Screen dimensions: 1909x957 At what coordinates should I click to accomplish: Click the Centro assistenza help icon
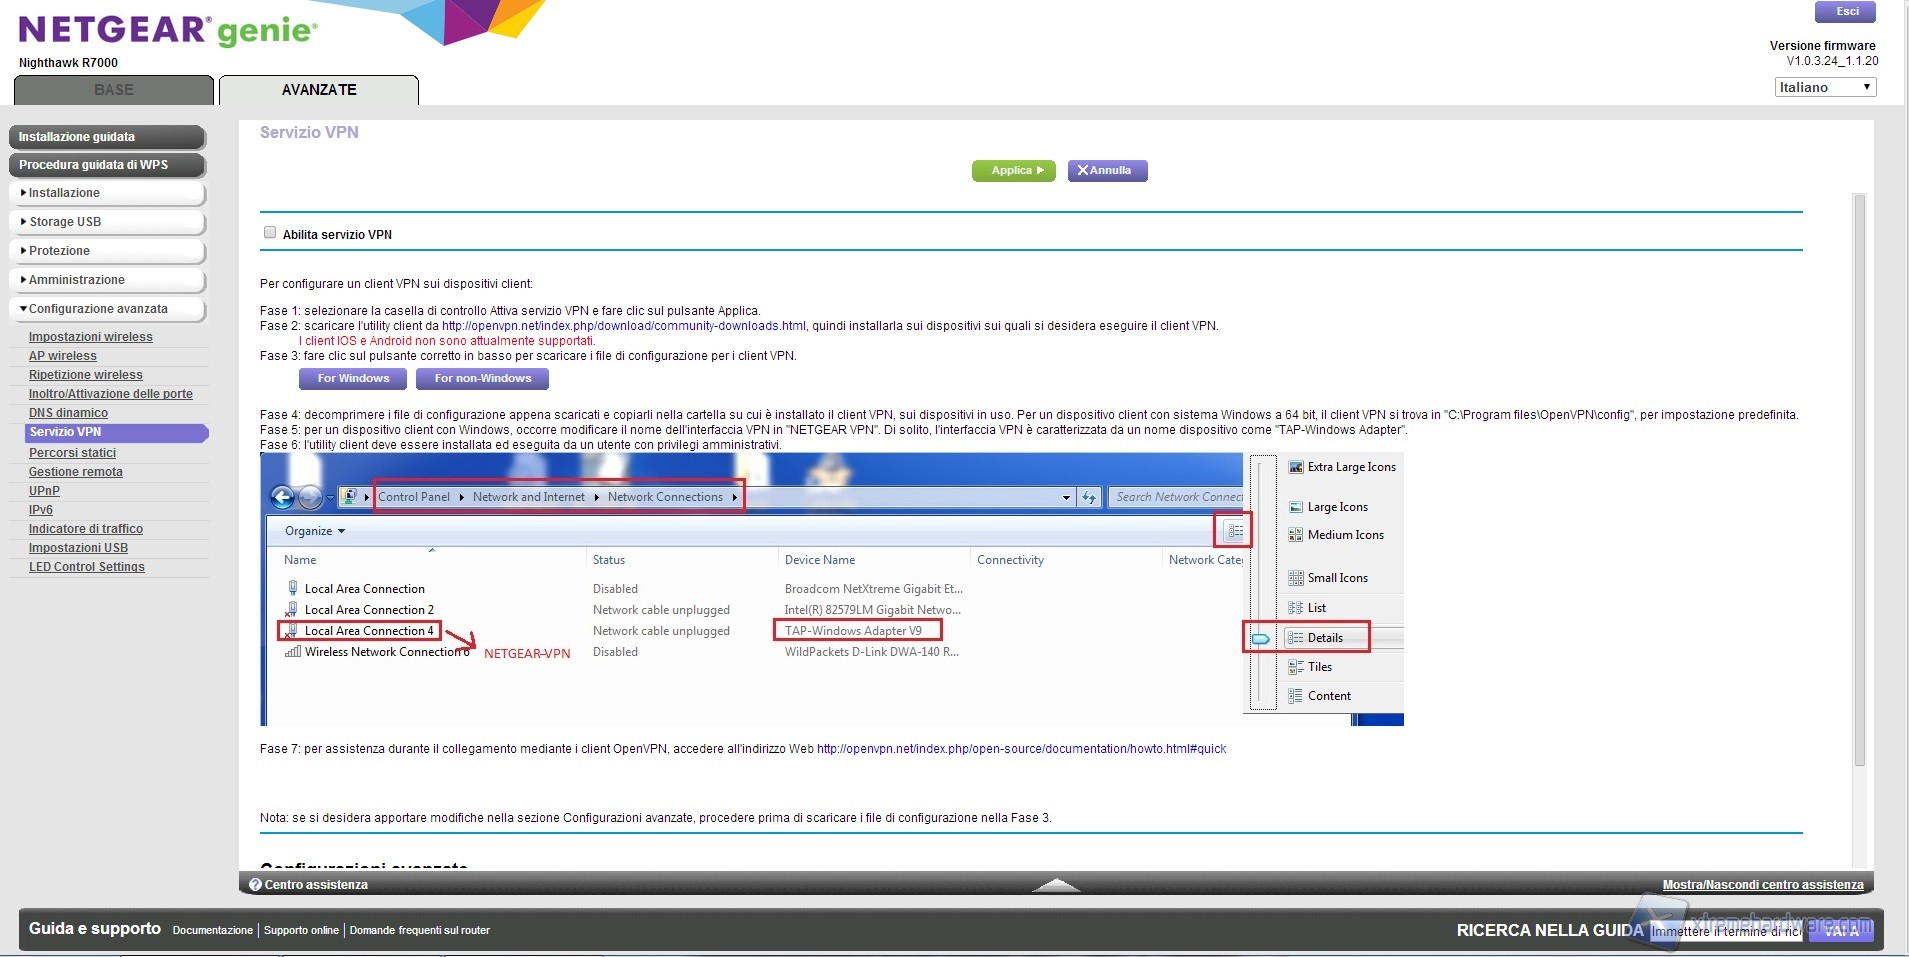coord(255,885)
